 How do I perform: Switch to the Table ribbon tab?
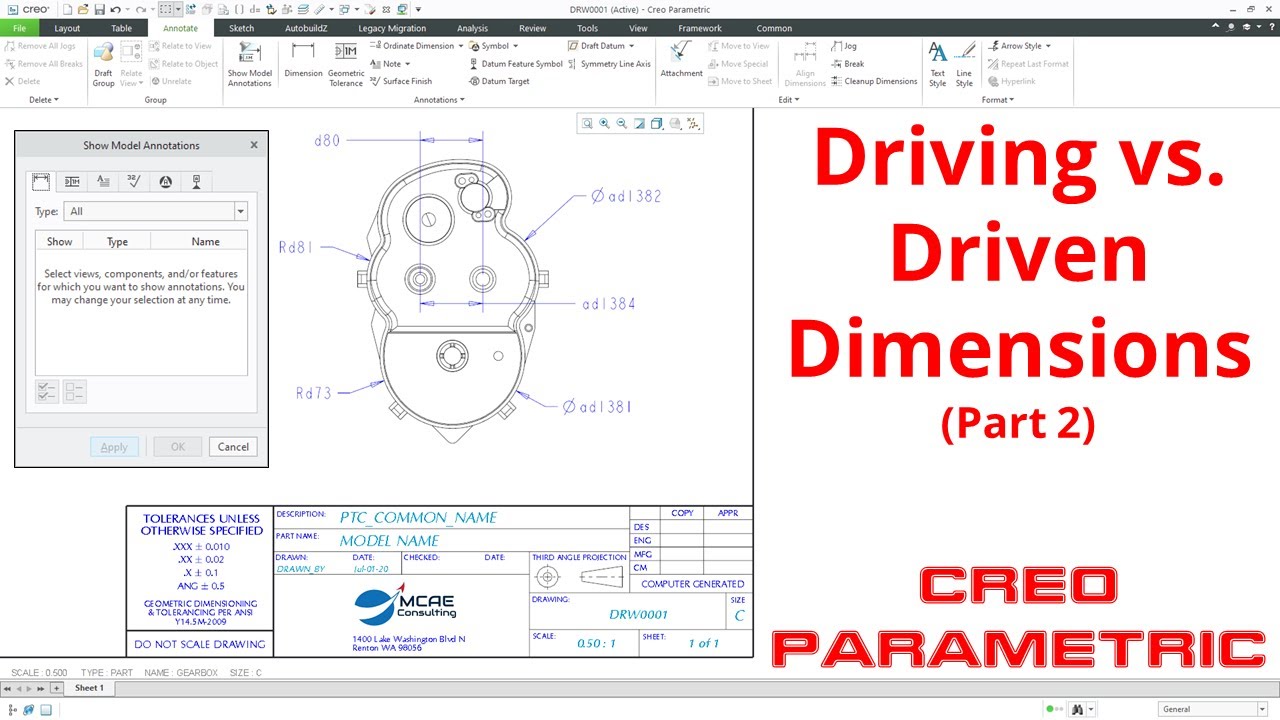pos(121,28)
